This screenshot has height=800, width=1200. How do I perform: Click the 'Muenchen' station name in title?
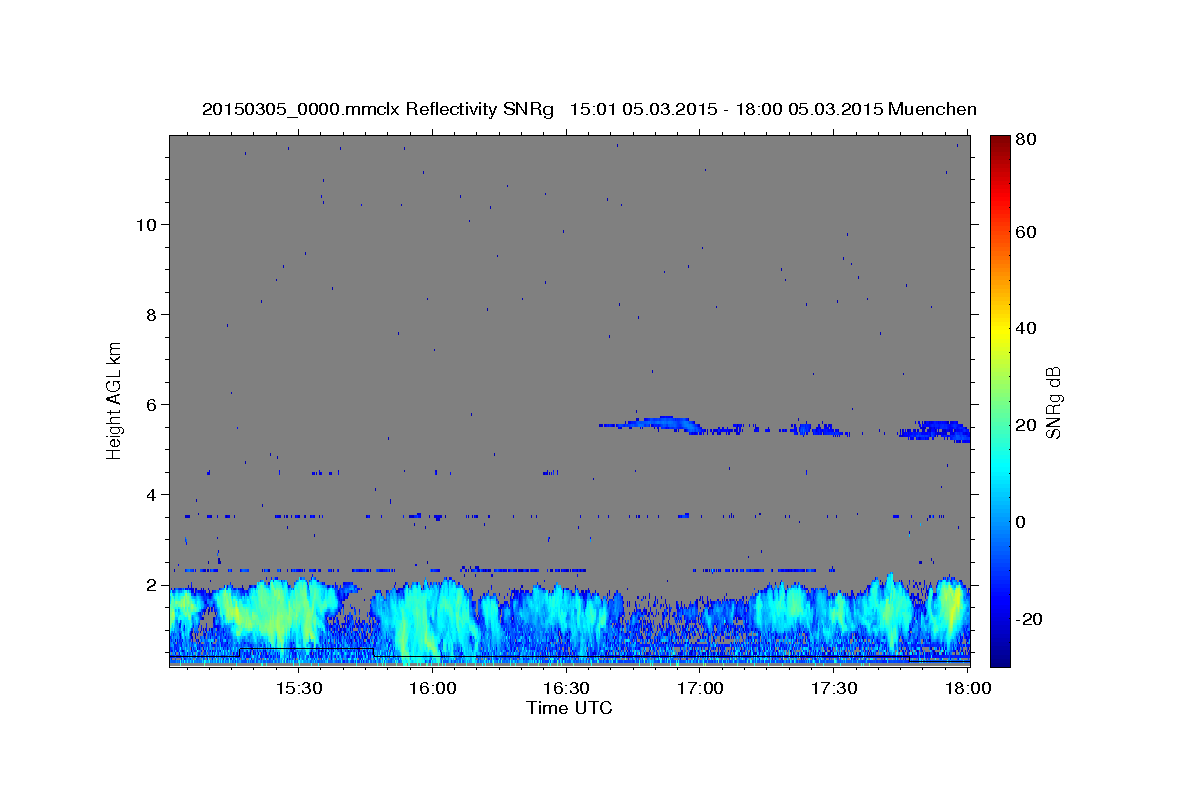point(932,109)
